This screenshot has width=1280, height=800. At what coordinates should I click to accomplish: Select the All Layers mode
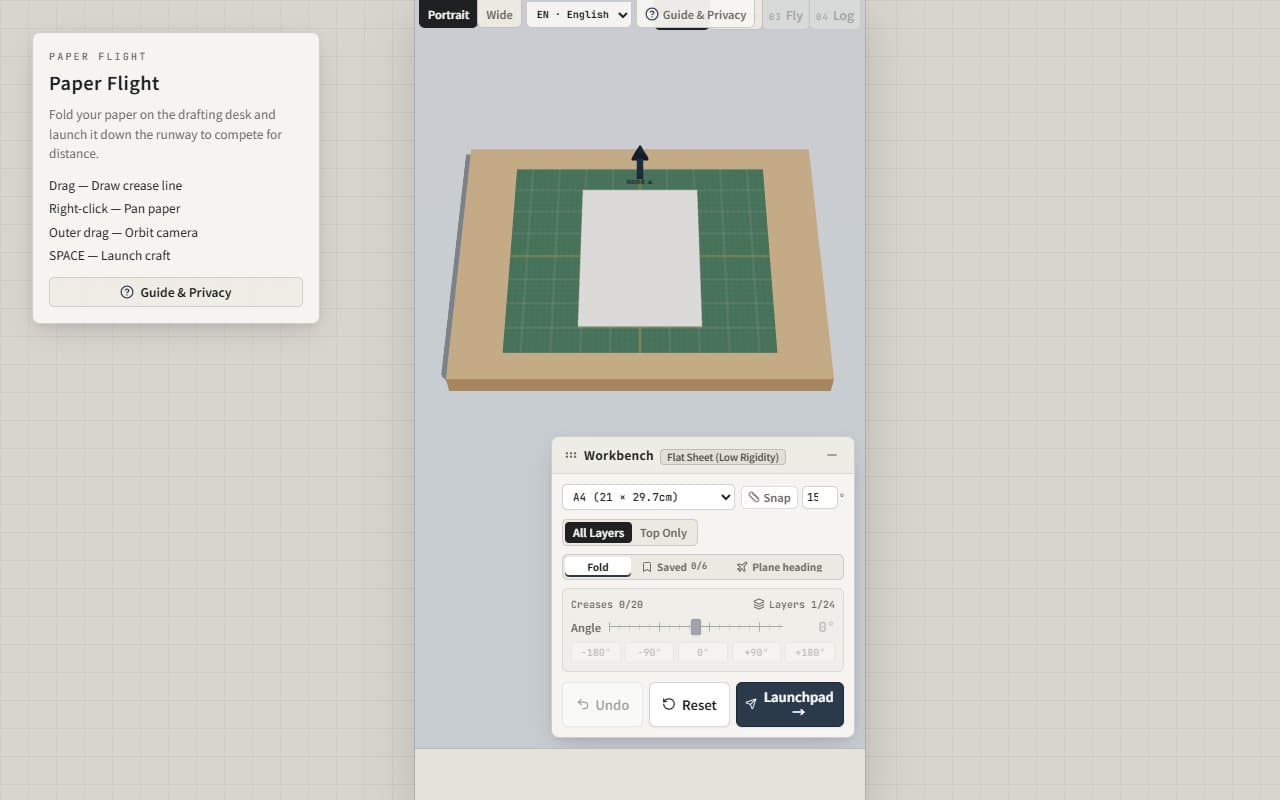click(x=598, y=533)
